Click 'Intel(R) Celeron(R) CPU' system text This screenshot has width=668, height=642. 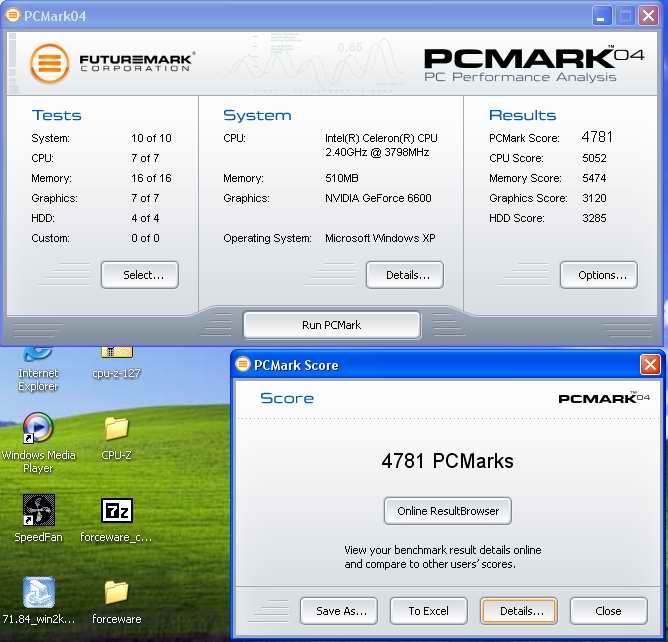(x=381, y=138)
